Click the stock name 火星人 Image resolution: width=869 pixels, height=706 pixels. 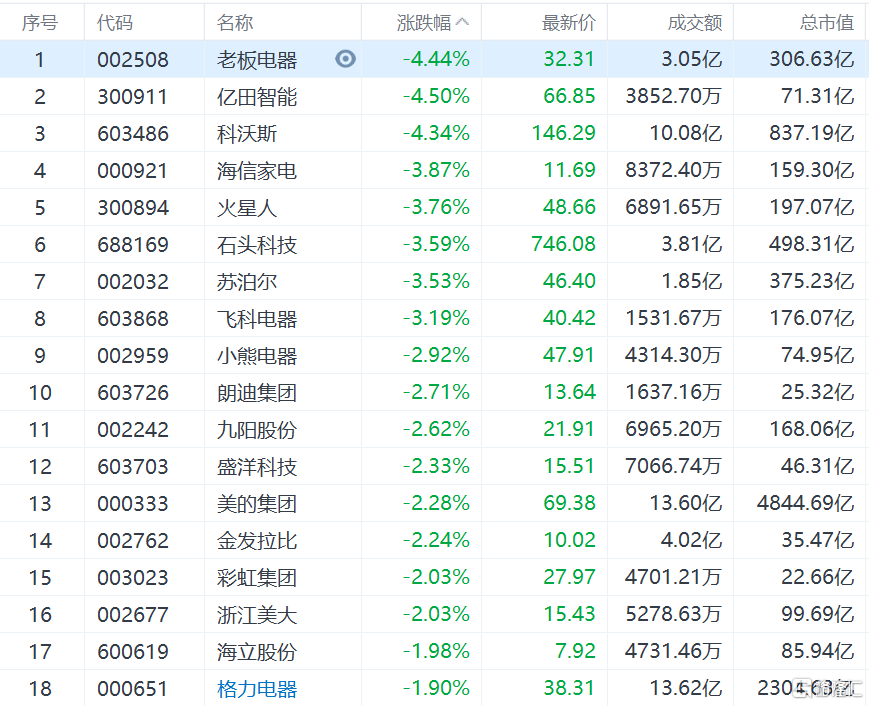(247, 208)
